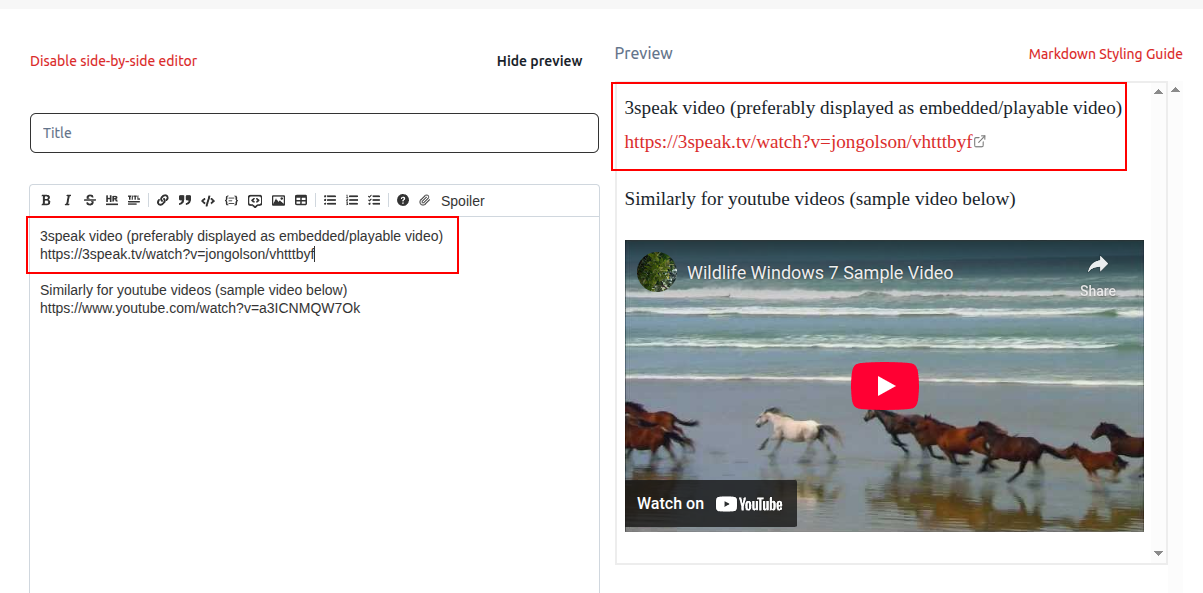Click the insert link chain icon
The width and height of the screenshot is (1203, 593).
tap(163, 201)
